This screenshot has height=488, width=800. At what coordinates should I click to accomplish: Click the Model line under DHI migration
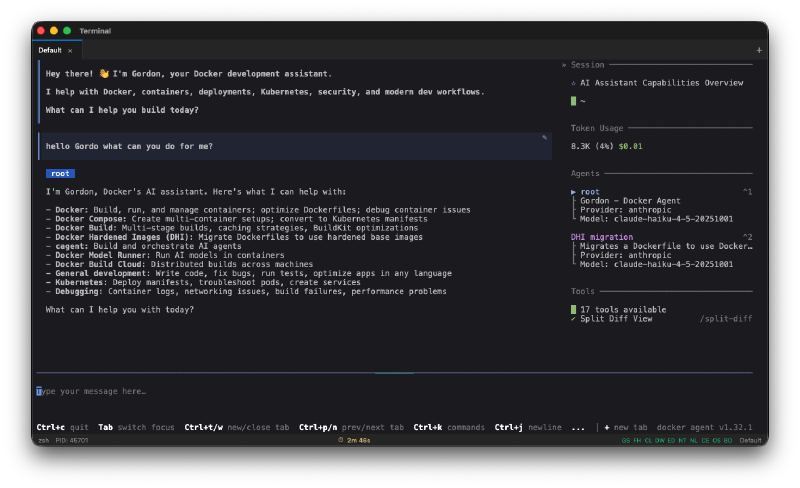[656, 264]
